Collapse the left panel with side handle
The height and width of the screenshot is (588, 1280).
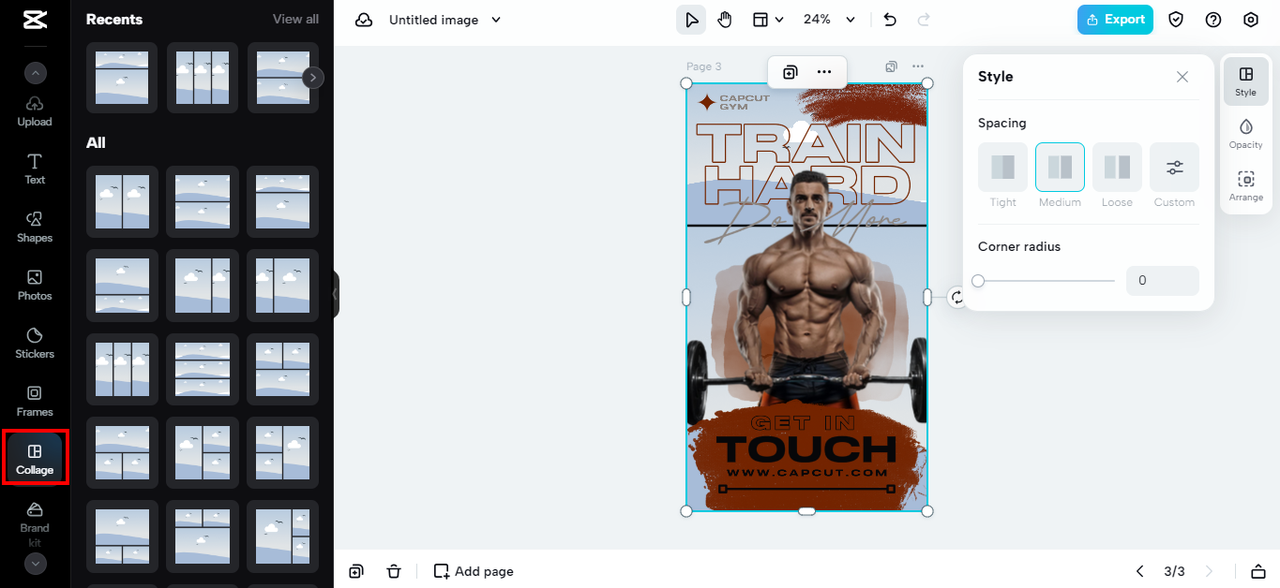pos(336,295)
